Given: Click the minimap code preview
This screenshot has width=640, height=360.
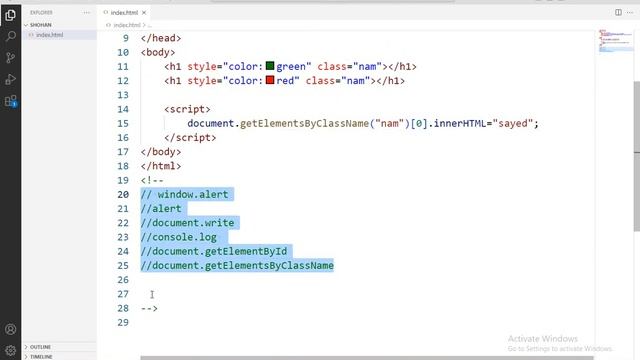Looking at the screenshot, I should pos(616,41).
